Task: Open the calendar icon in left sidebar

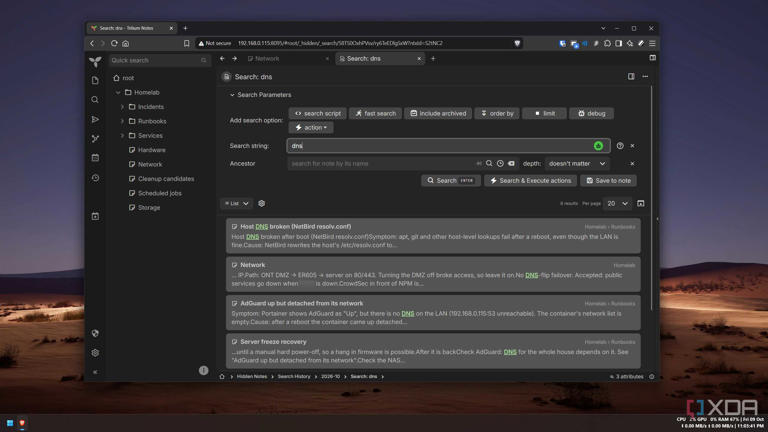Action: tap(95, 158)
